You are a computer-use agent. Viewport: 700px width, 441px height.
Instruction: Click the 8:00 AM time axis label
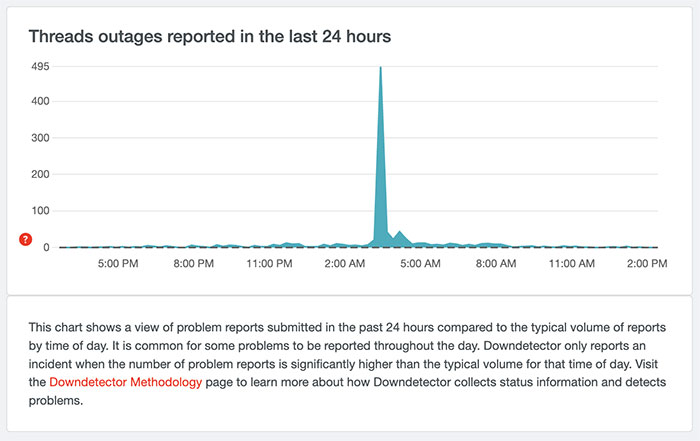(496, 265)
